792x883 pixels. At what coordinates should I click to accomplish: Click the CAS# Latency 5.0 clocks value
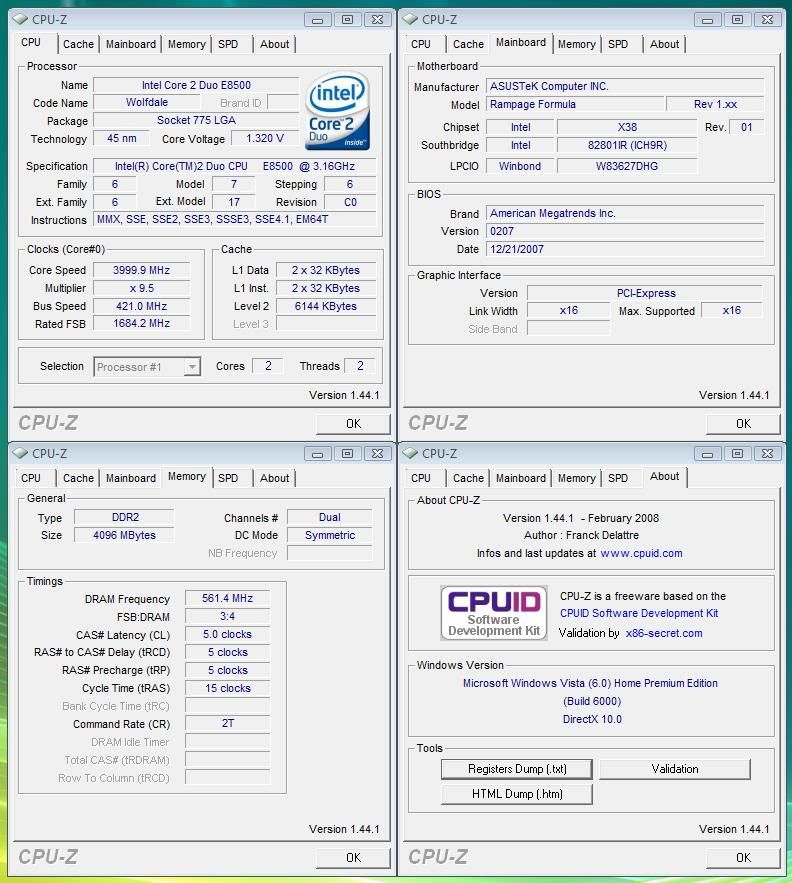(228, 634)
